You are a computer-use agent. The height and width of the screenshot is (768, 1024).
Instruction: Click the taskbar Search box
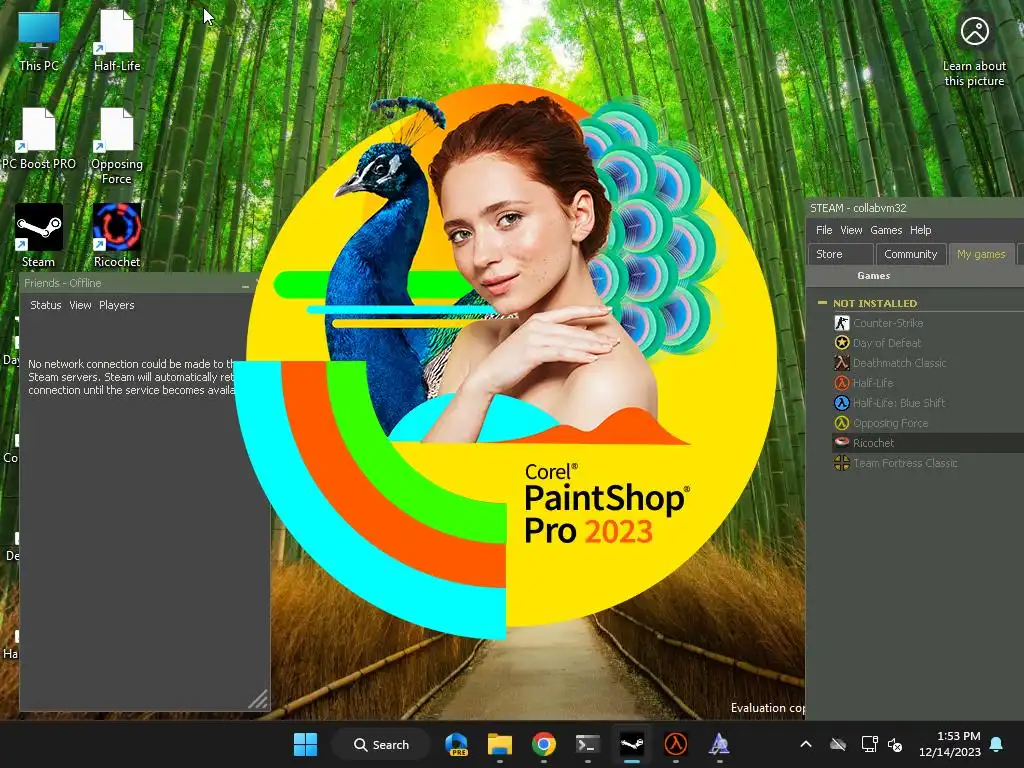coord(381,744)
